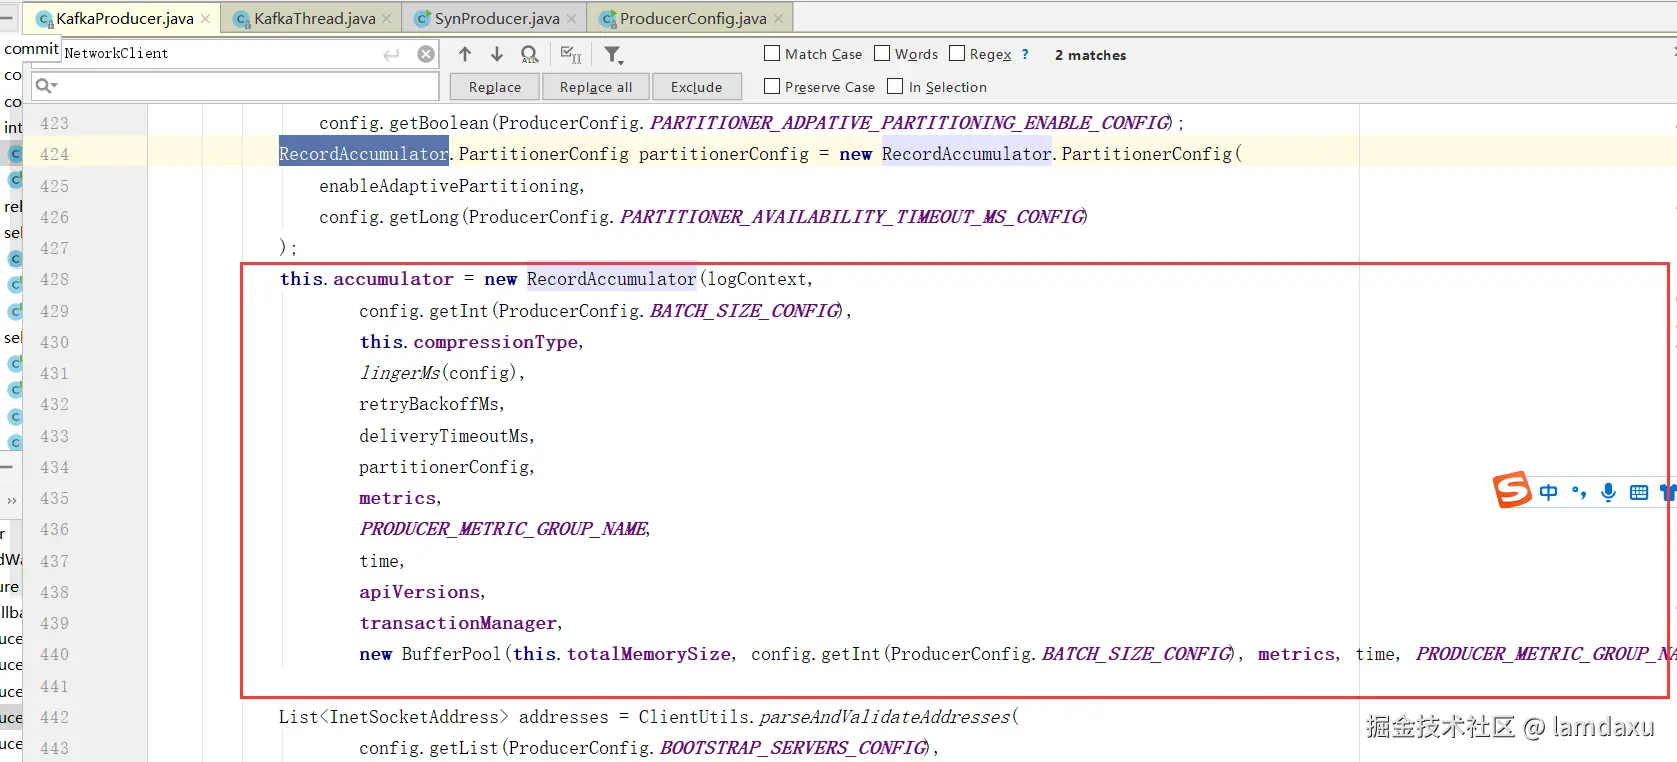Open Sogou soft keyboard icon
Viewport: 1677px width, 762px height.
[1639, 492]
